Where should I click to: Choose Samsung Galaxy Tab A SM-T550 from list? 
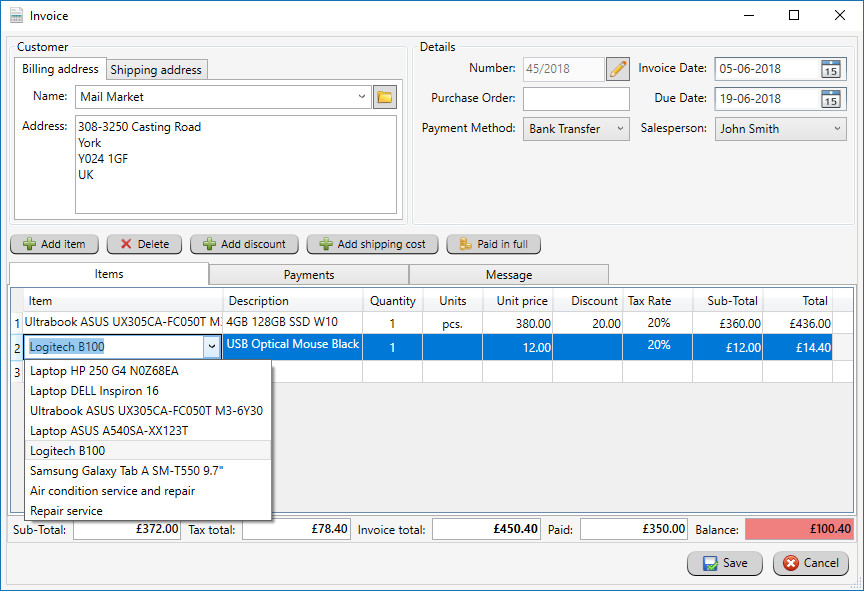click(148, 471)
